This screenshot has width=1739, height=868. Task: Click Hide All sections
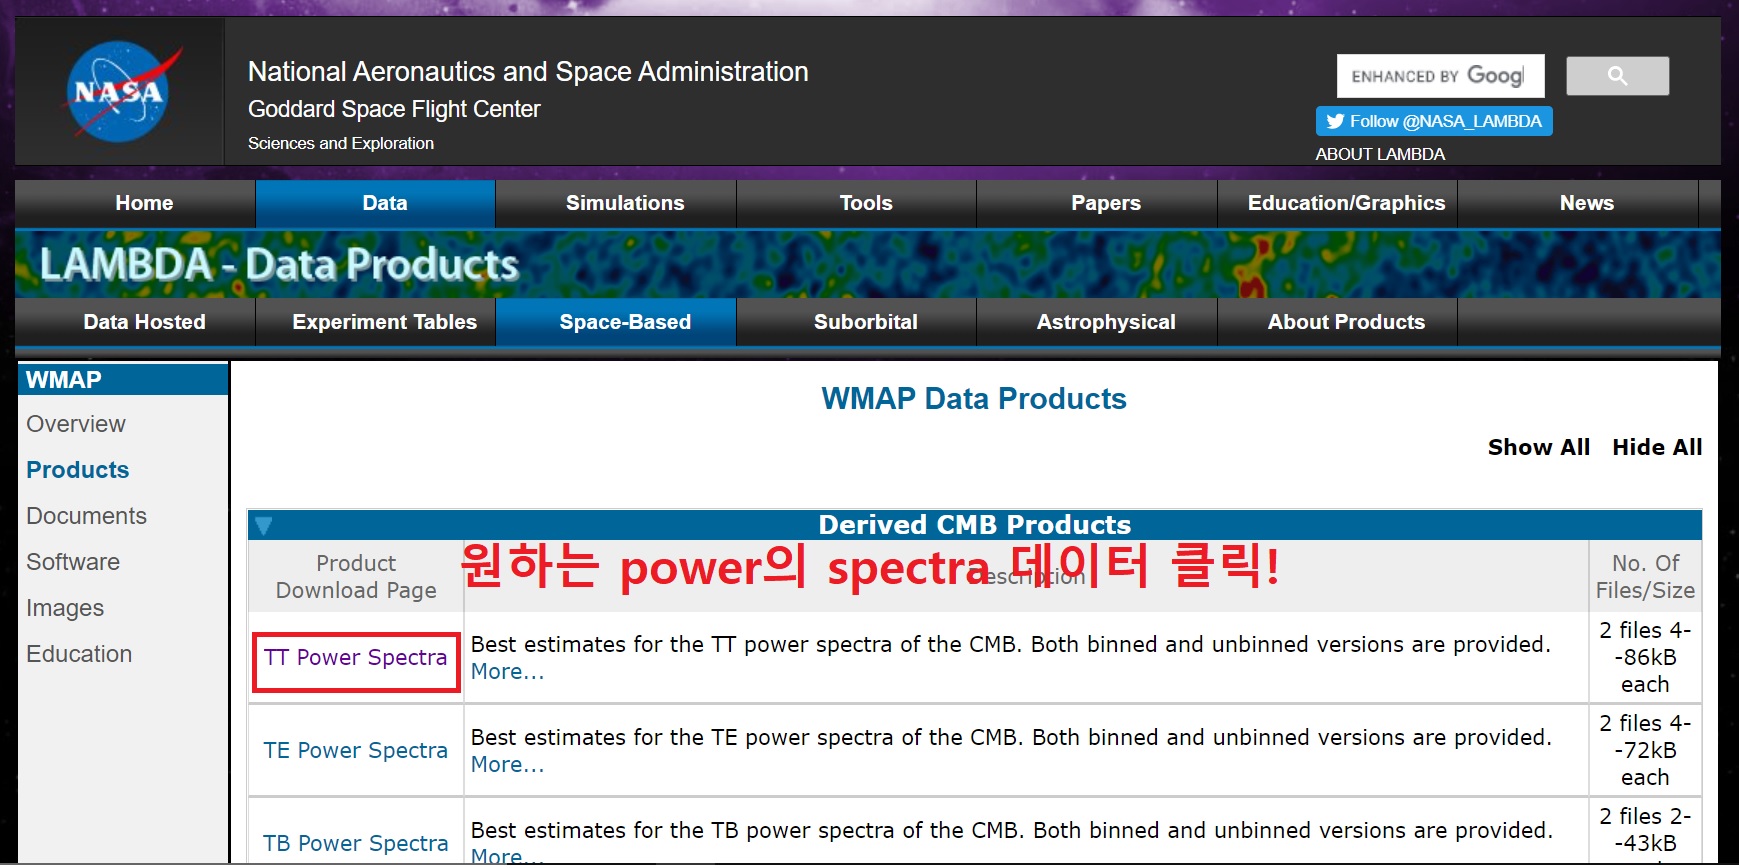(x=1657, y=447)
